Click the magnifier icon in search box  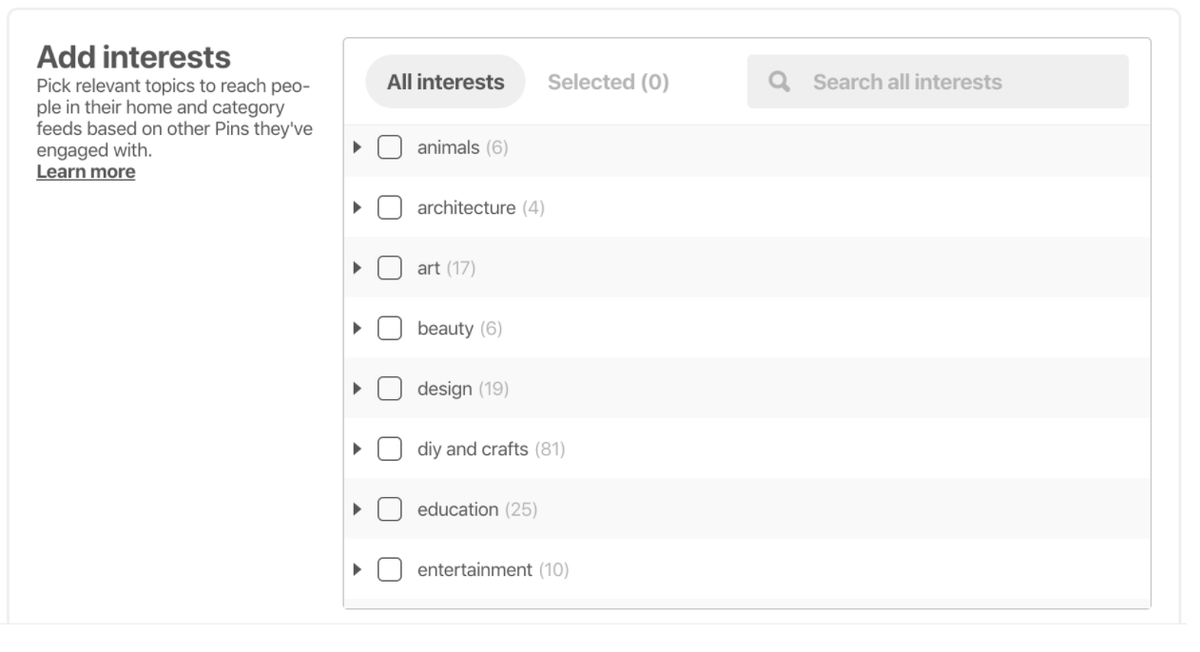[779, 82]
